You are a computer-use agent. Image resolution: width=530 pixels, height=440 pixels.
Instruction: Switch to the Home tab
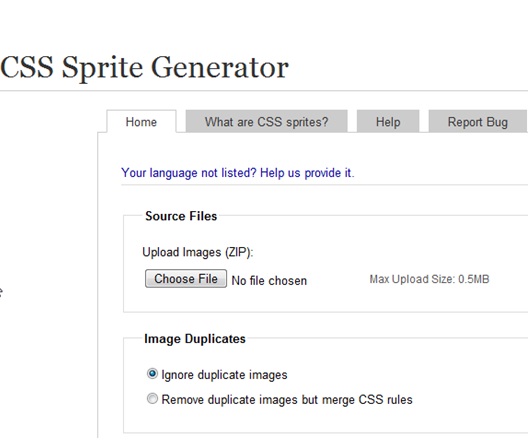[x=141, y=122]
